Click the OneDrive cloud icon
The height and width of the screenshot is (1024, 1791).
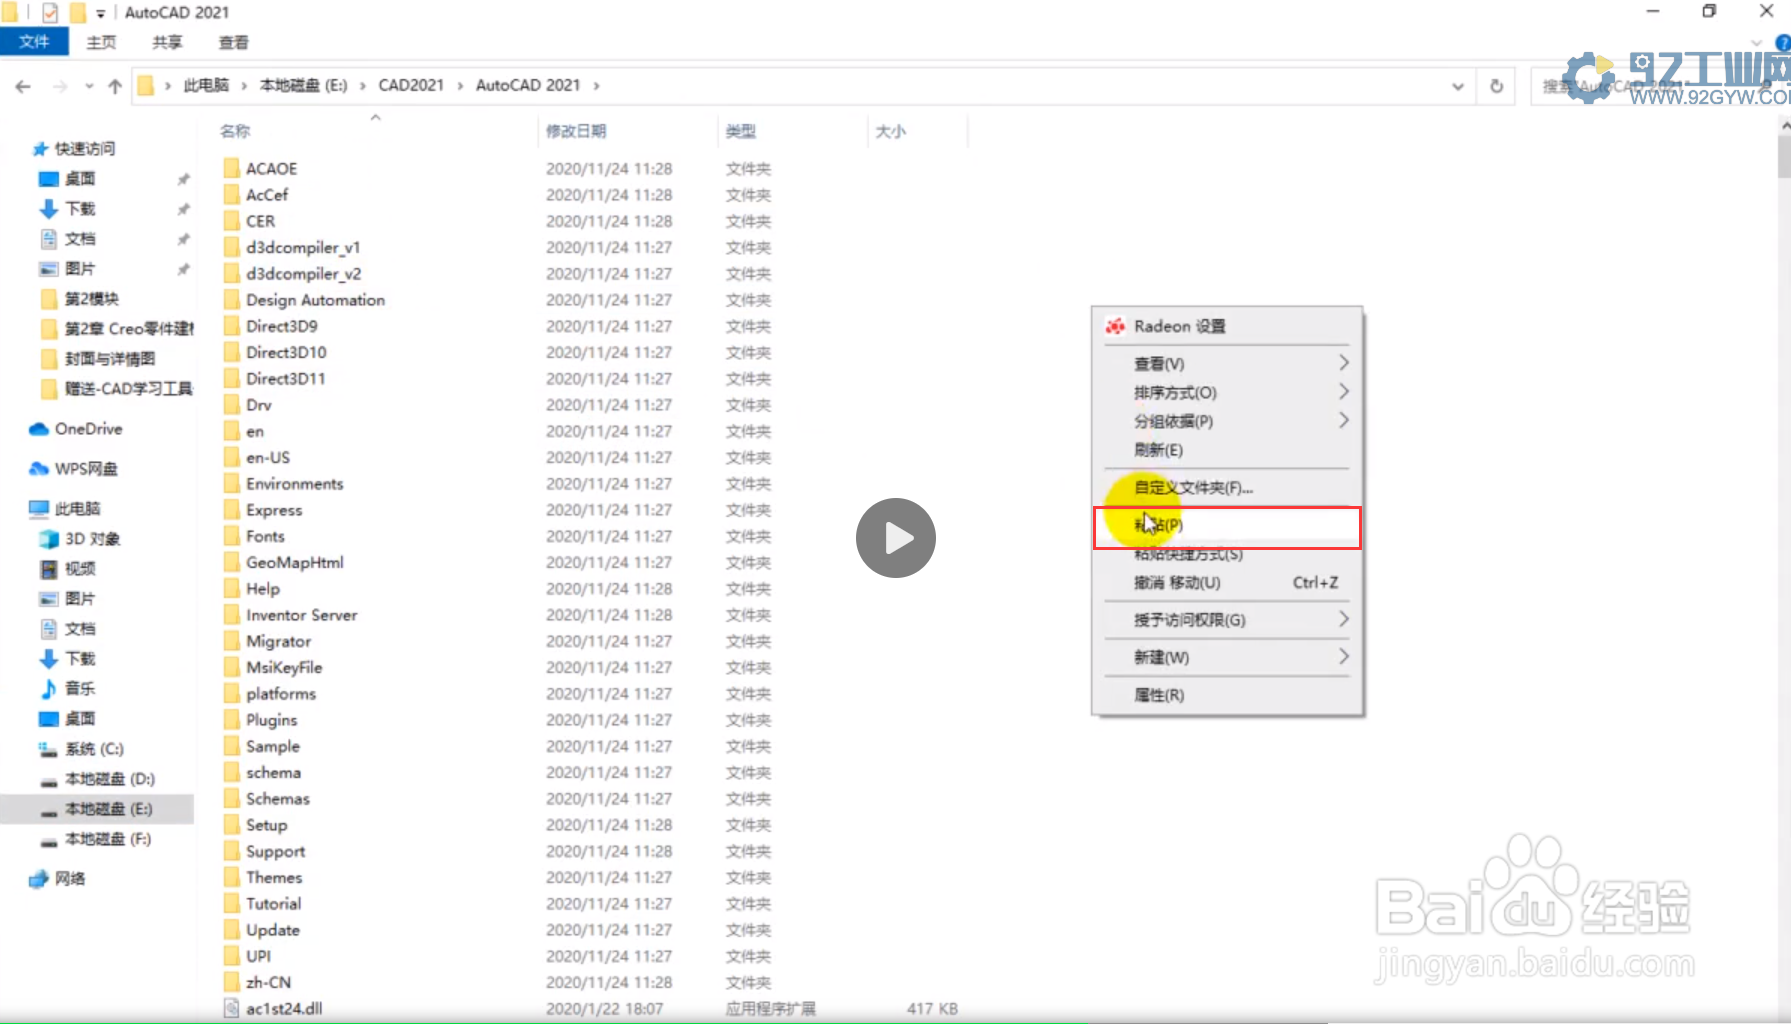point(39,429)
